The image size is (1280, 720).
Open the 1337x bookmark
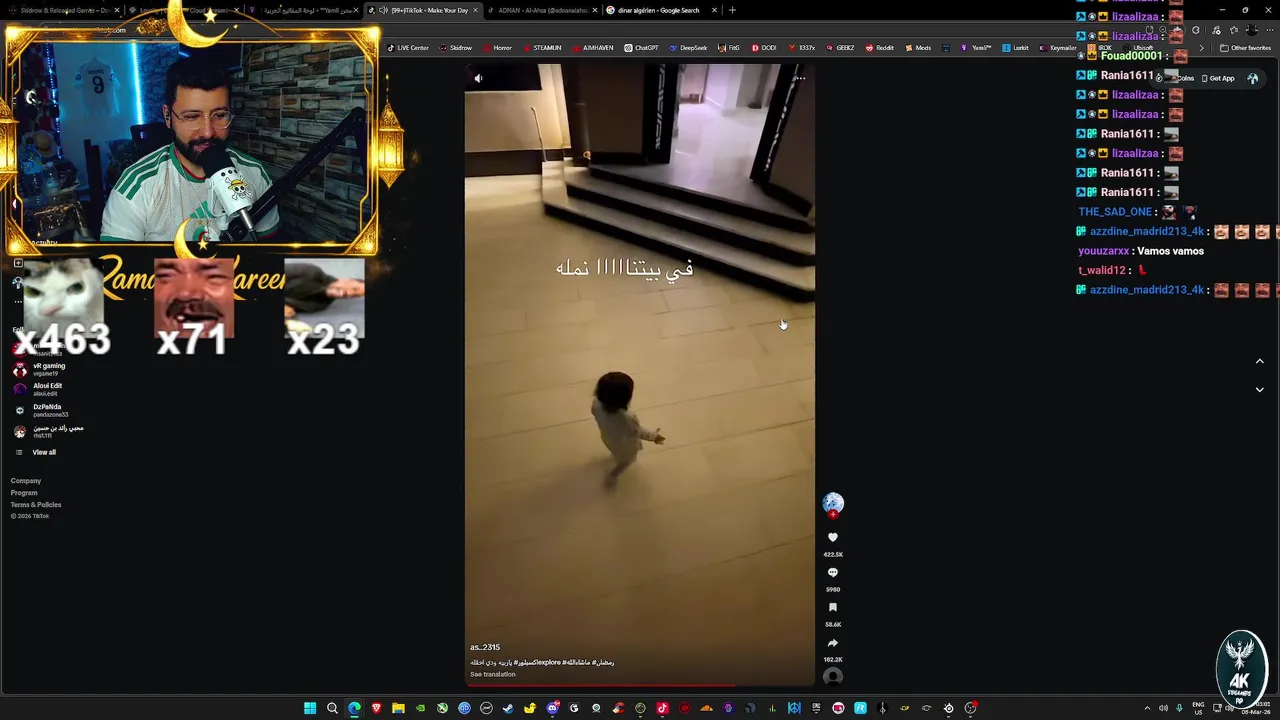(x=801, y=48)
